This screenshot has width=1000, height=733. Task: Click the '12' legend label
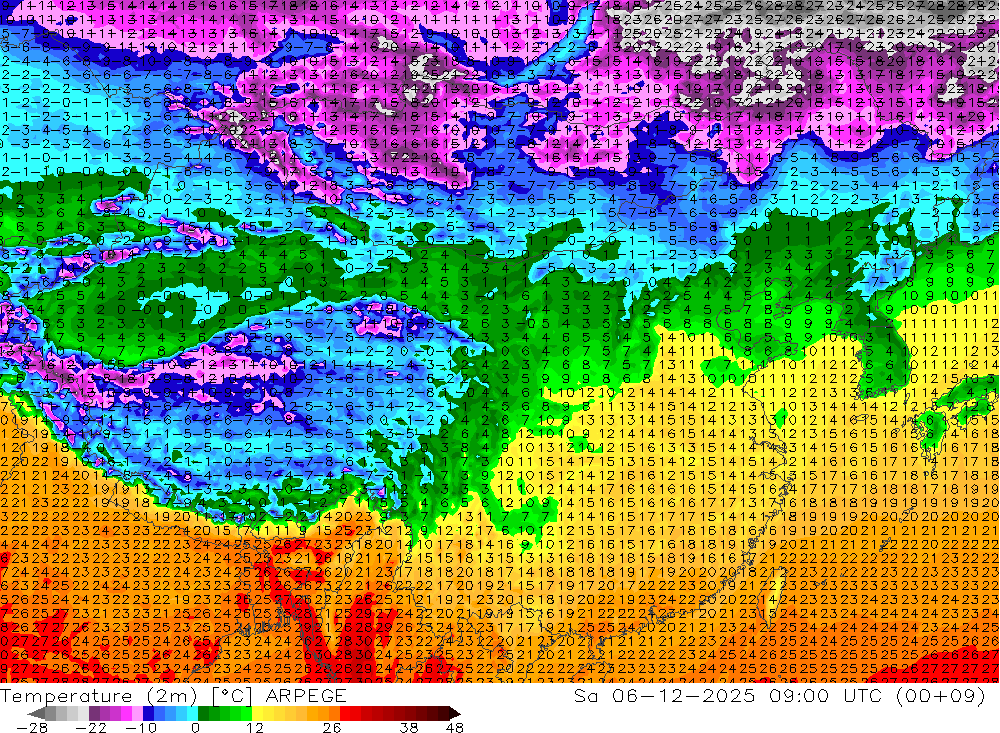pos(255,728)
